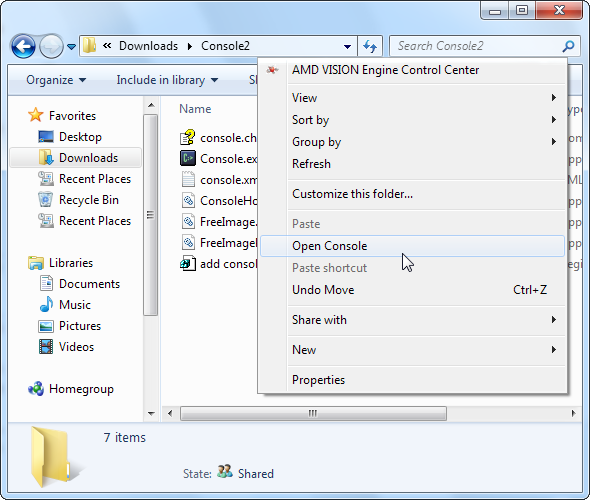
Task: Click the folder icon in address bar
Action: [x=90, y=46]
